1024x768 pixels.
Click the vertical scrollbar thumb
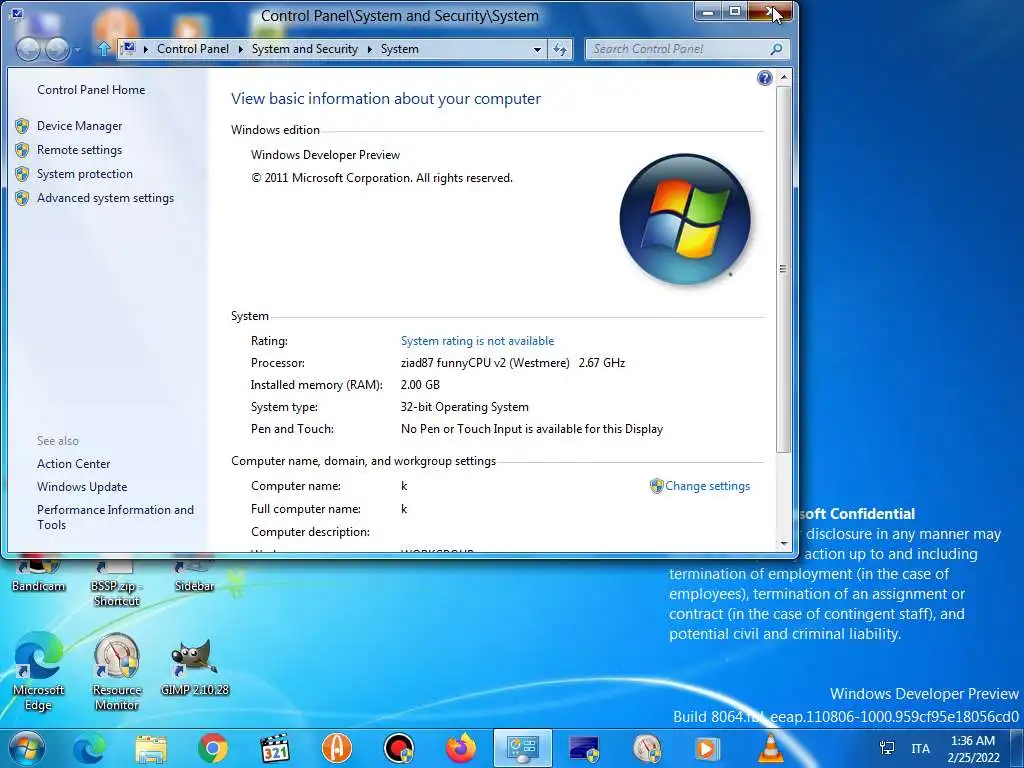[784, 268]
